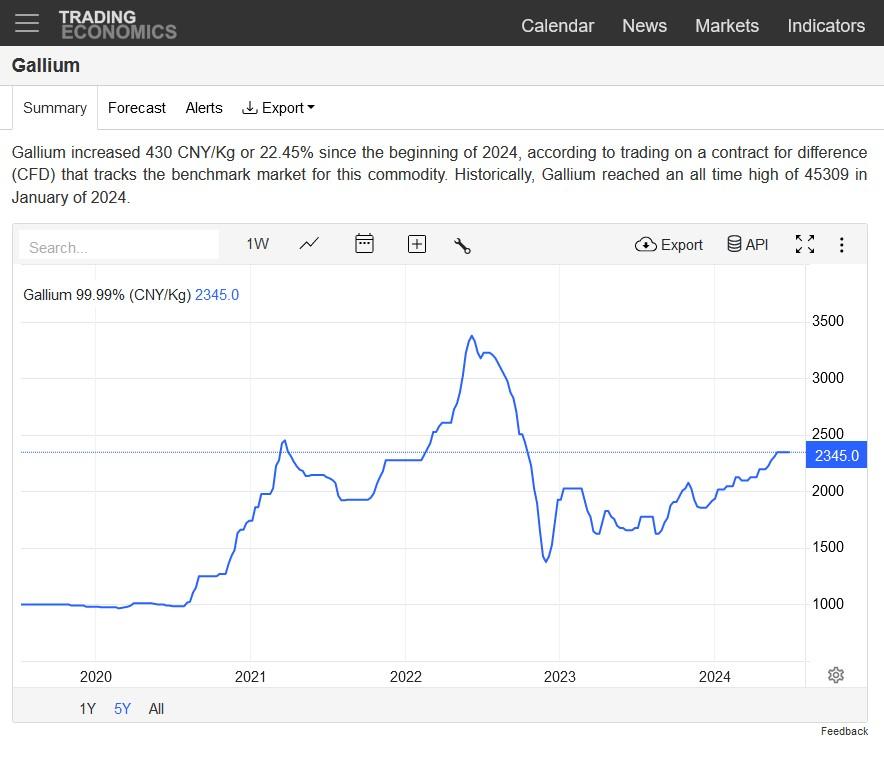Click the chart toolbar cloud Export button
Screen dimensions: 884x757
[669, 244]
